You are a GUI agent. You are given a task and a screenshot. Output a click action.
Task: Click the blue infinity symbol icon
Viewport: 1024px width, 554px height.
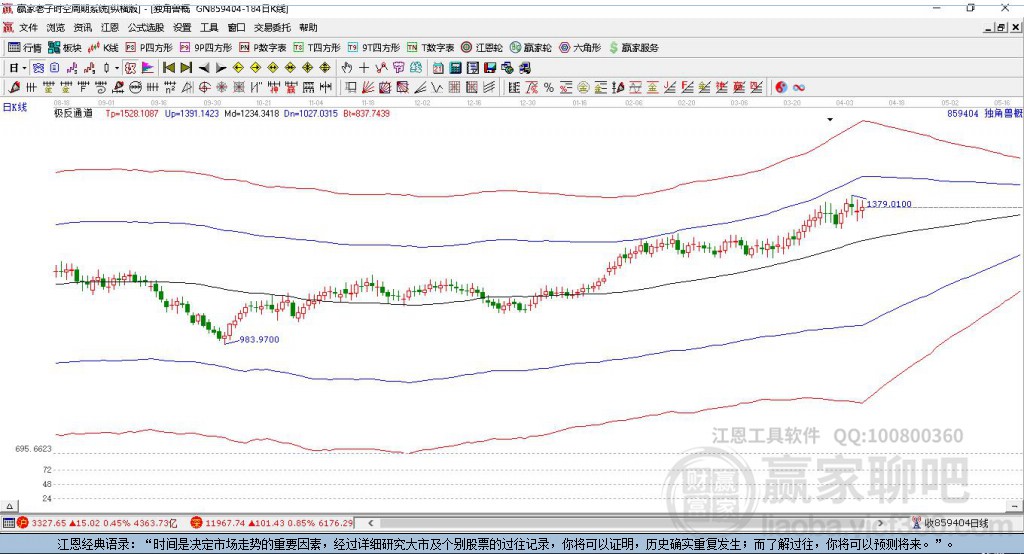pyautogui.click(x=799, y=88)
